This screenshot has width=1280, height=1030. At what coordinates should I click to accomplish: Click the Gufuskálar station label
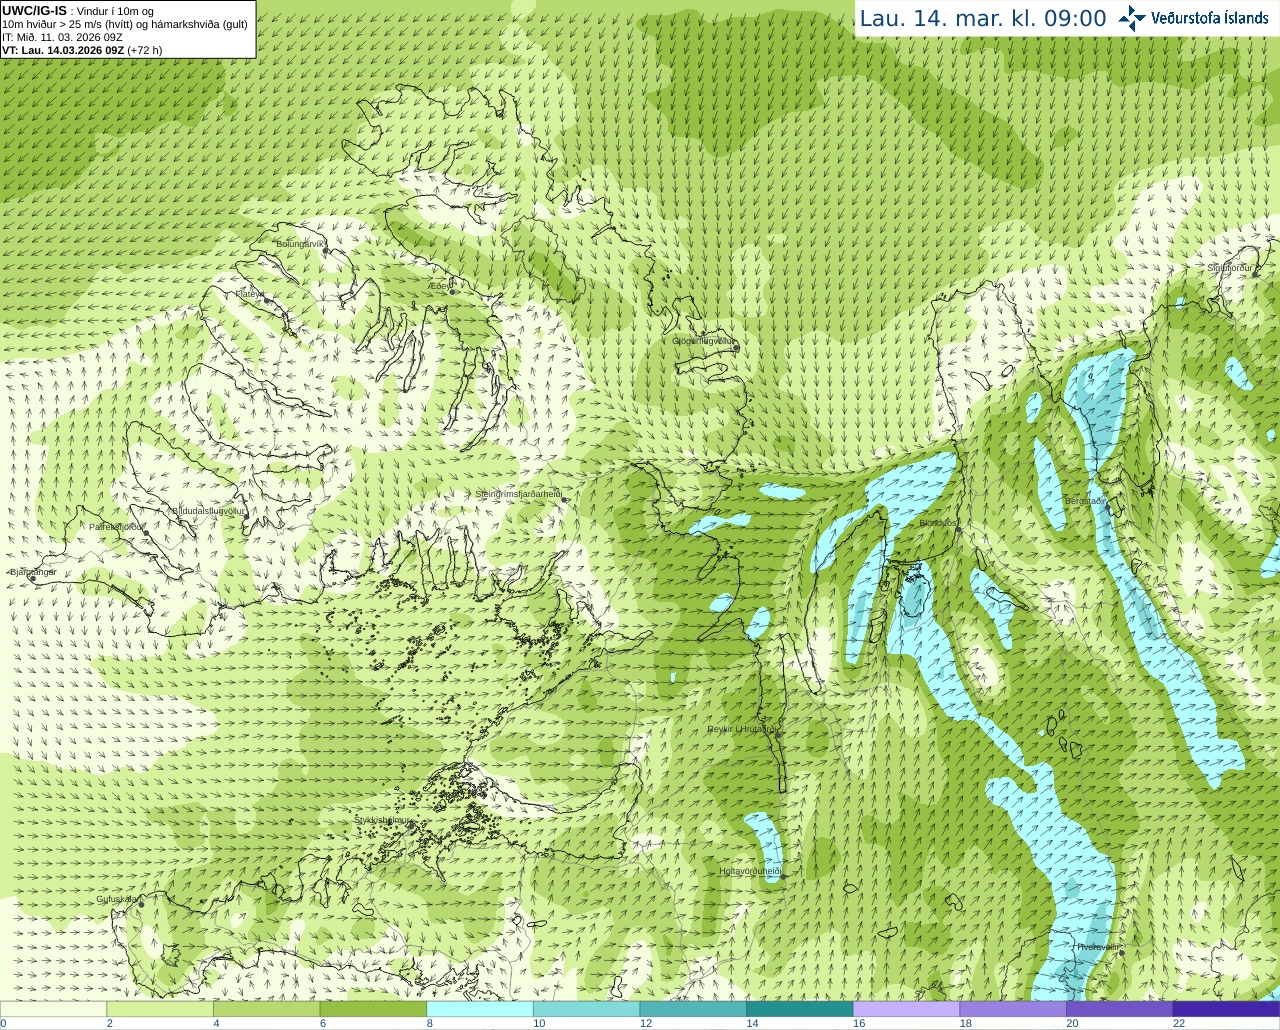coord(117,899)
